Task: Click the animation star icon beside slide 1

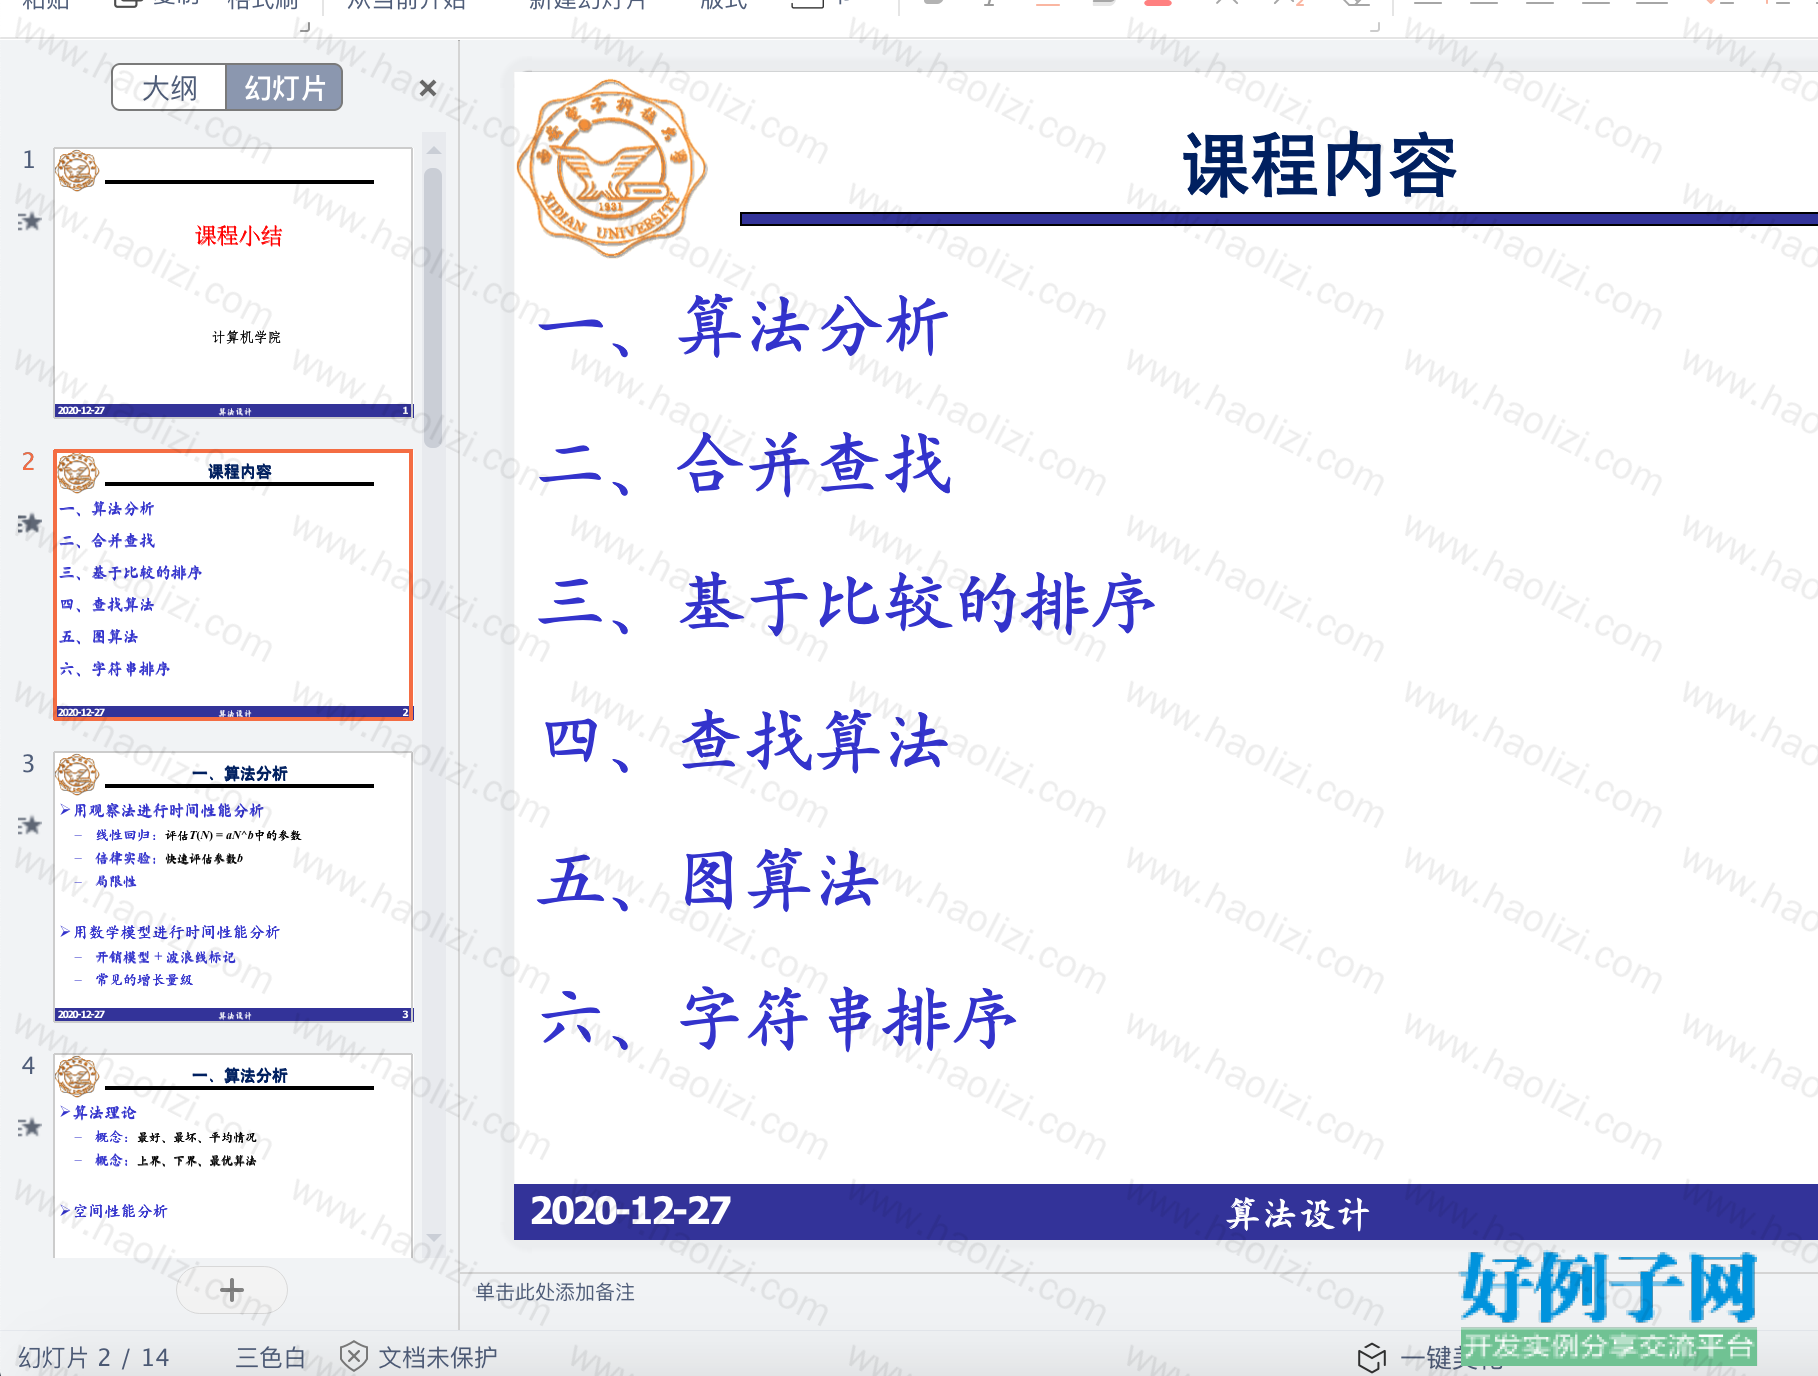Action: coord(30,221)
